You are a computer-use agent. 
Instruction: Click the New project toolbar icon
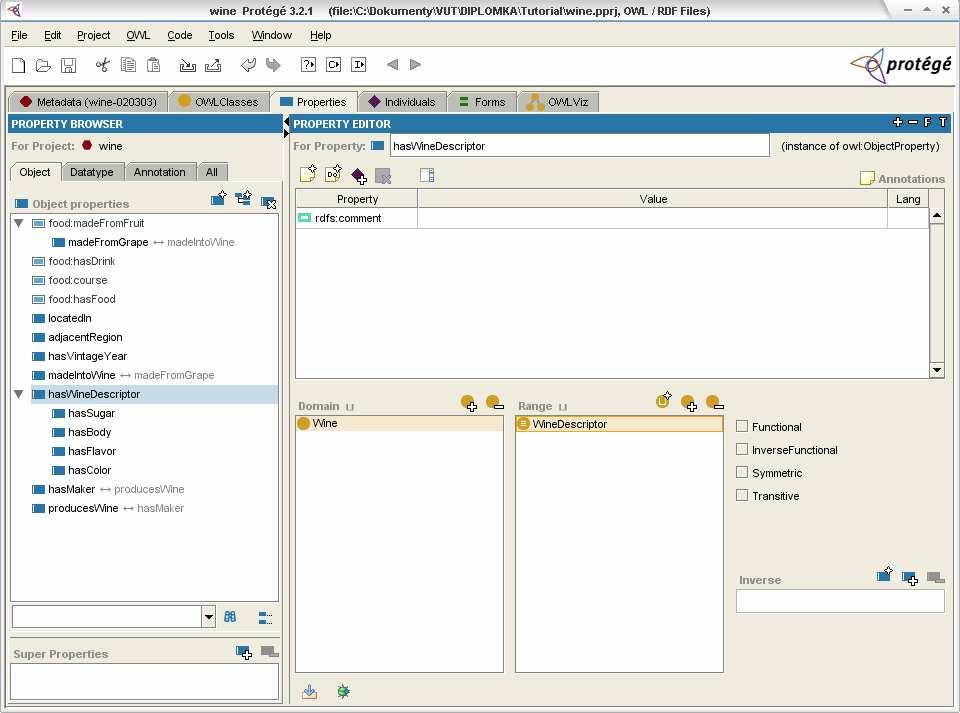19,65
